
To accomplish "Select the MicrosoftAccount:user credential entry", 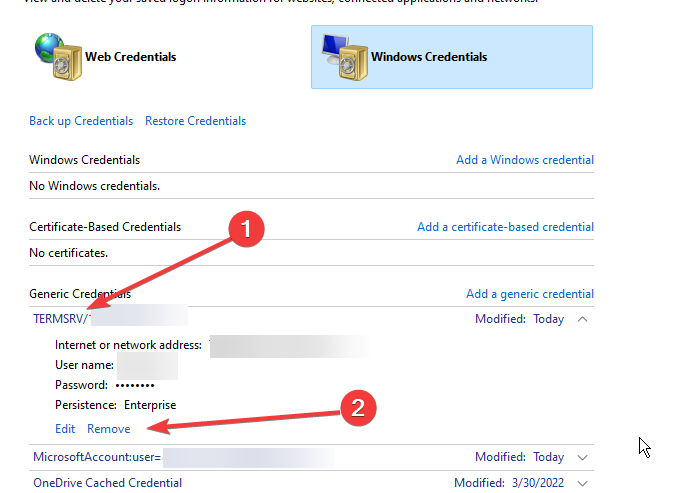I will [97, 457].
